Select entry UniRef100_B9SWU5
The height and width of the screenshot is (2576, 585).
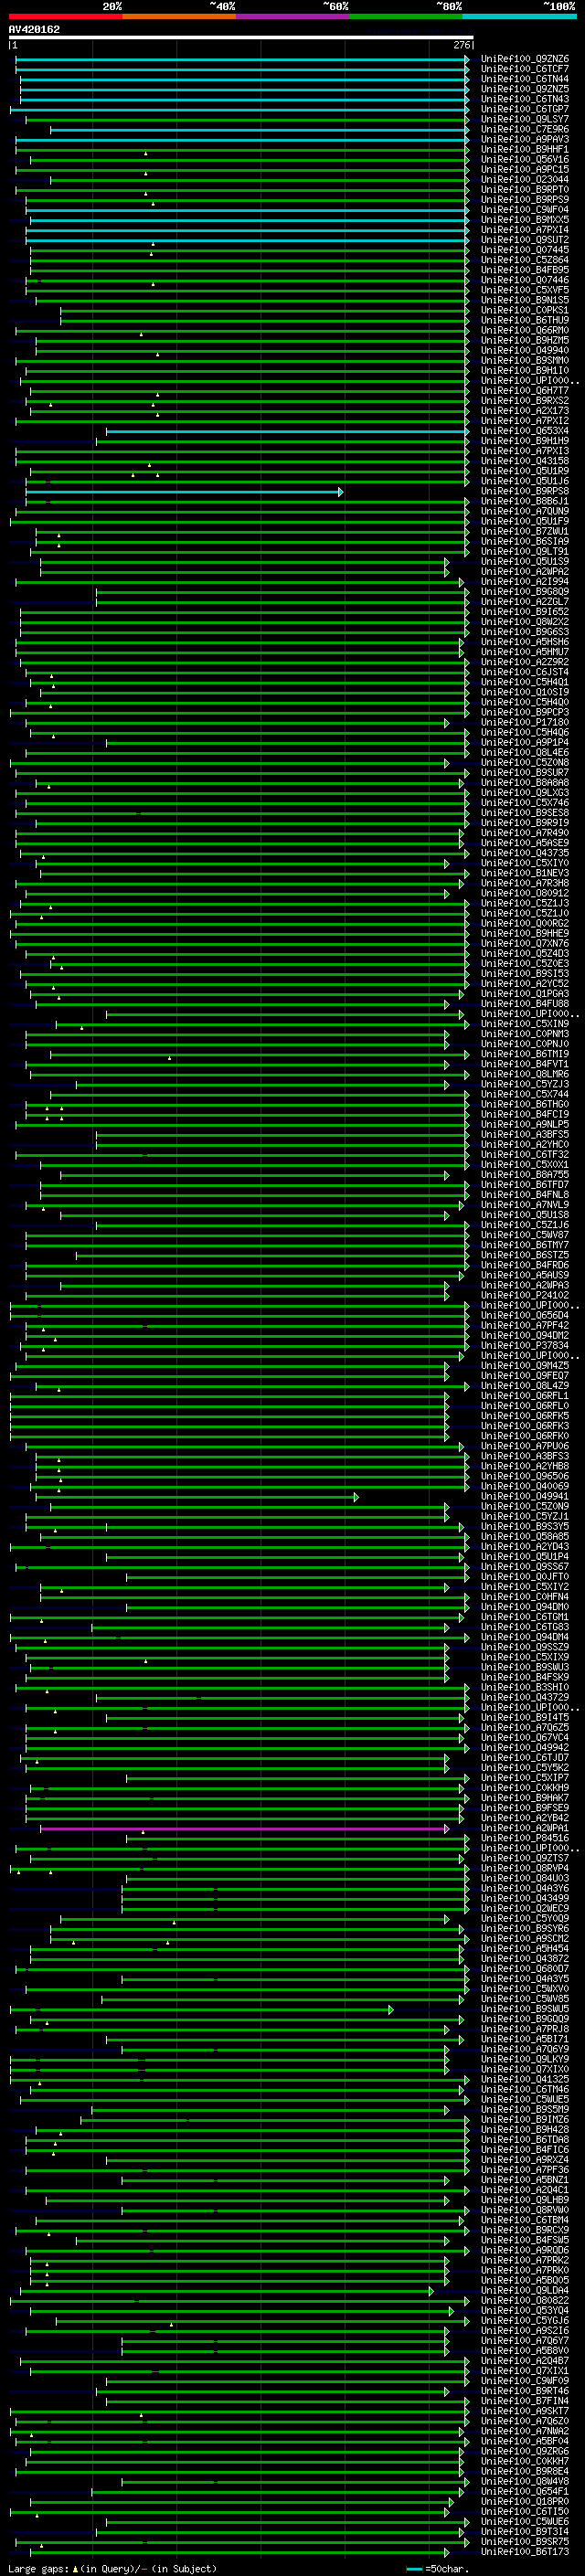525,2009
